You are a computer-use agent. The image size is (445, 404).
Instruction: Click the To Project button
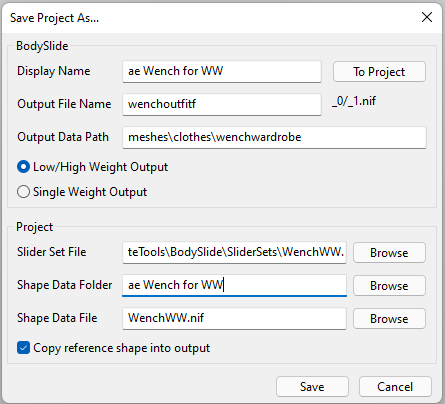379,72
